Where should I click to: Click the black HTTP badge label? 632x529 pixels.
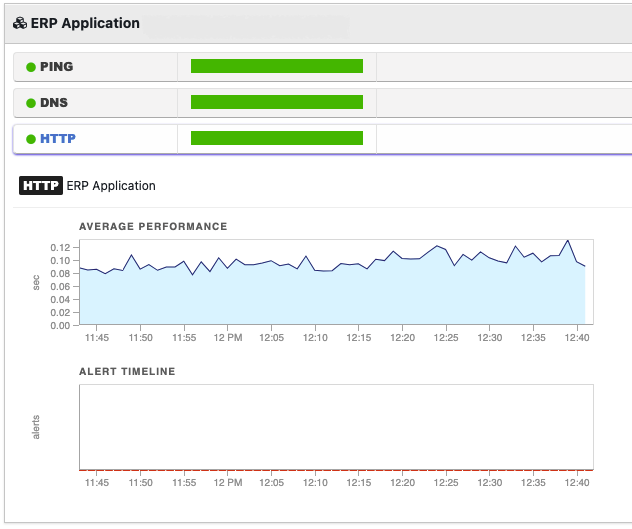click(x=41, y=185)
